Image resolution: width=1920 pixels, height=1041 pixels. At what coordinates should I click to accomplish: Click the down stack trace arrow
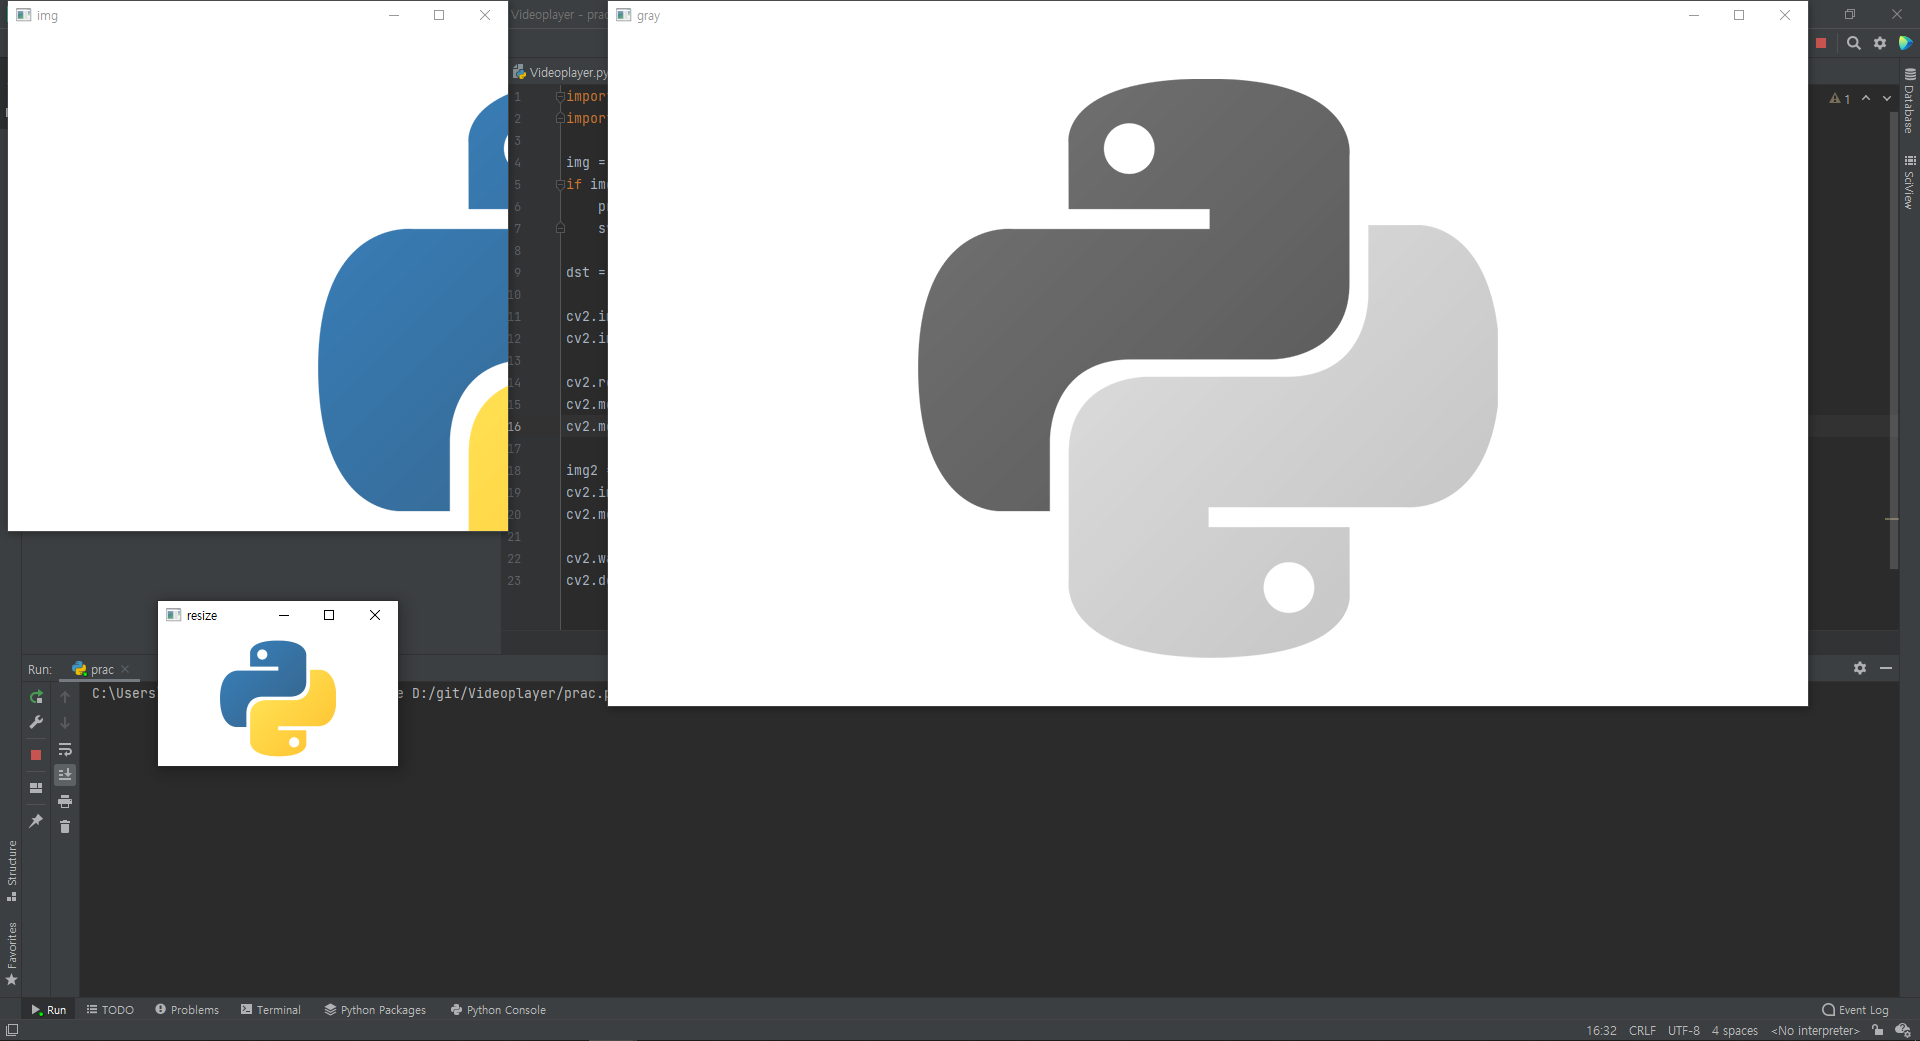65,722
